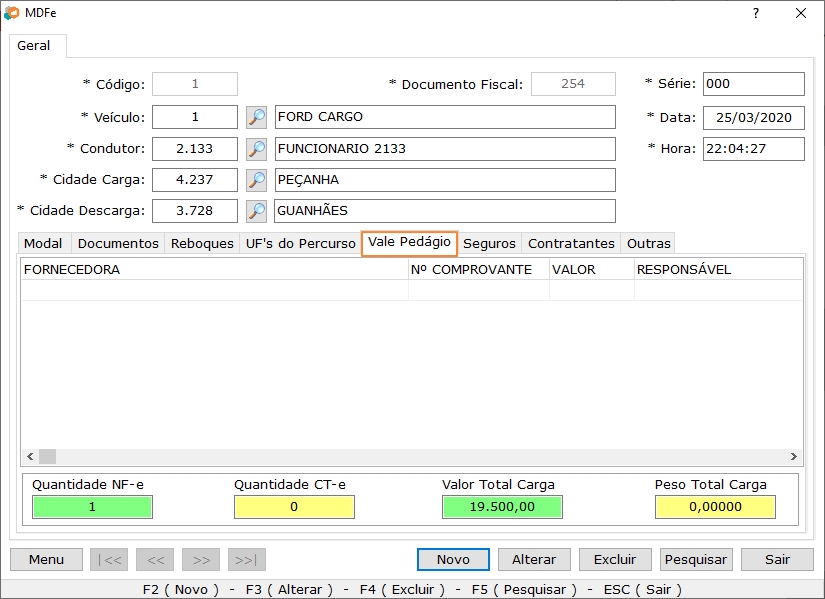825x599 pixels.
Task: Go to first record navigation button
Action: [109, 560]
